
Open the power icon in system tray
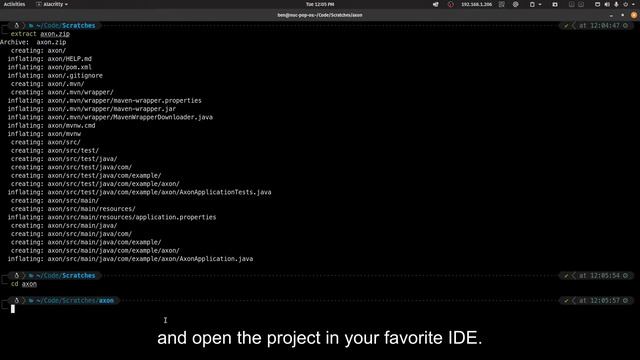tap(626, 4)
